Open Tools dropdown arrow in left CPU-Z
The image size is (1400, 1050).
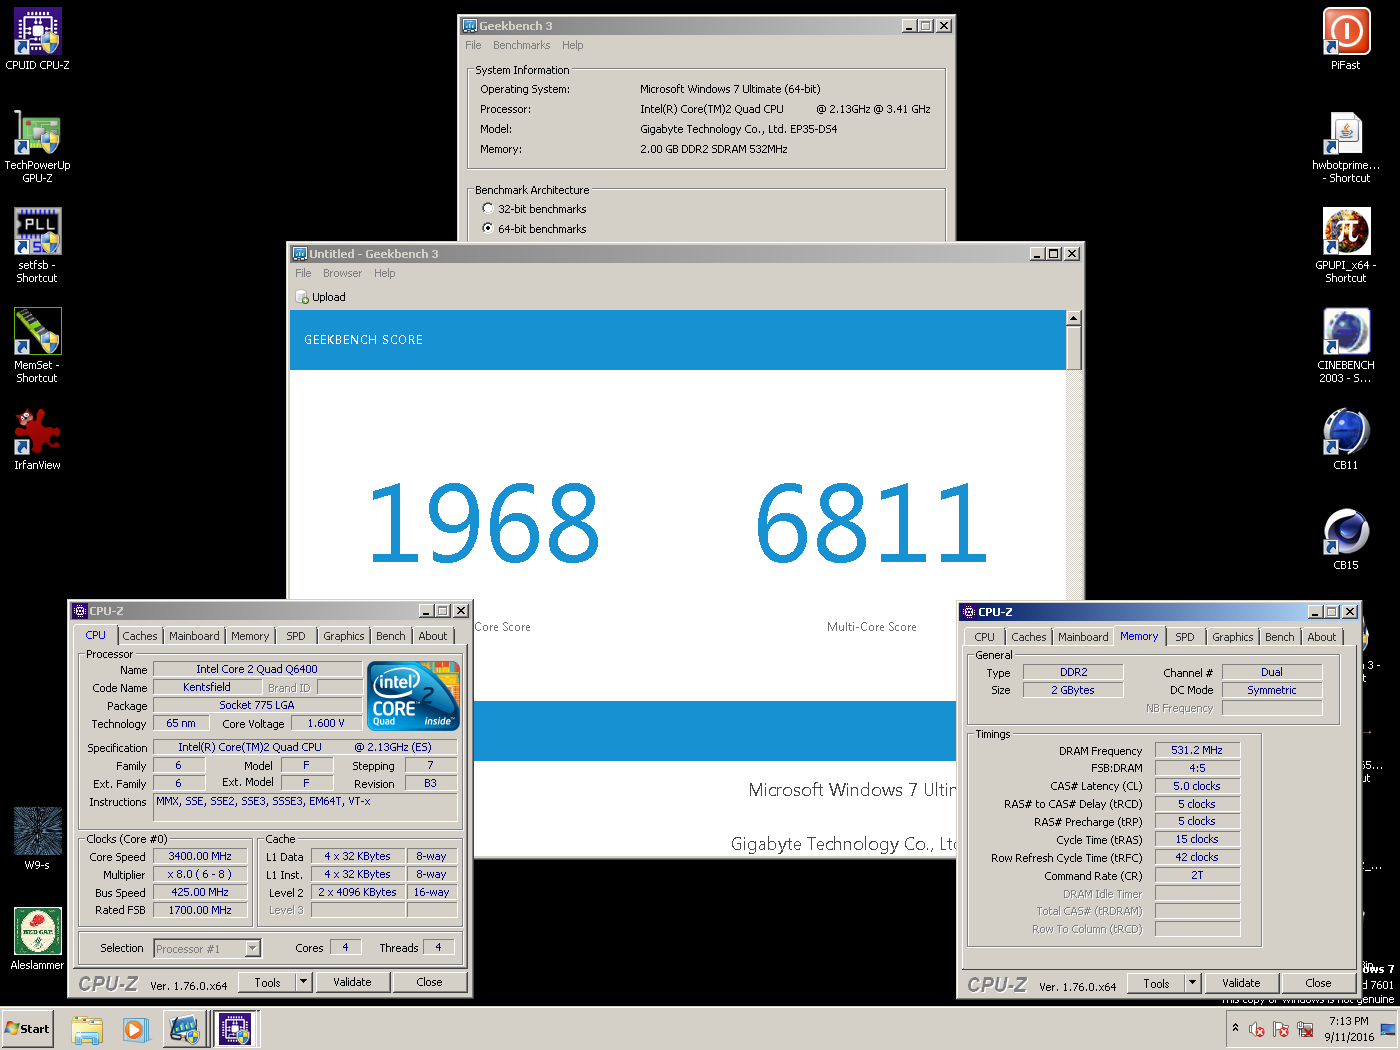[303, 982]
